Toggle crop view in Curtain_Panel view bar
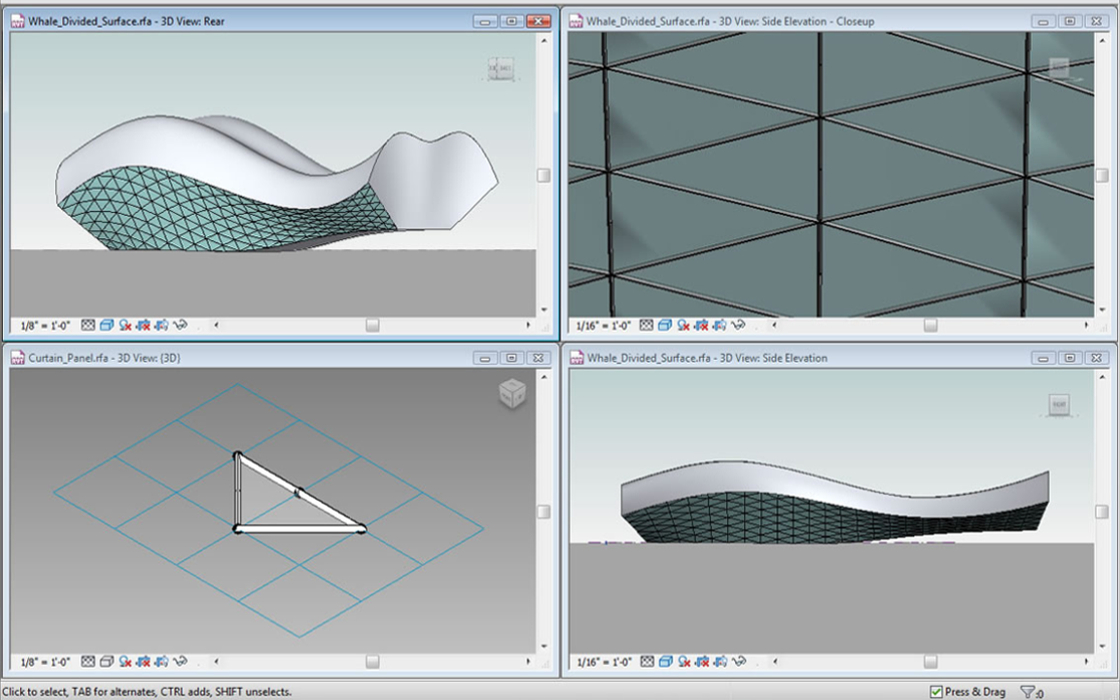Image resolution: width=1120 pixels, height=700 pixels. 143,662
